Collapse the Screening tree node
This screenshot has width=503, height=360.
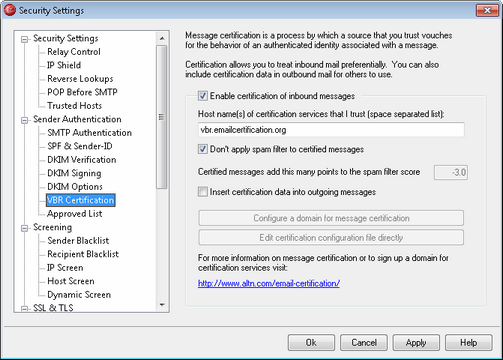click(x=24, y=228)
